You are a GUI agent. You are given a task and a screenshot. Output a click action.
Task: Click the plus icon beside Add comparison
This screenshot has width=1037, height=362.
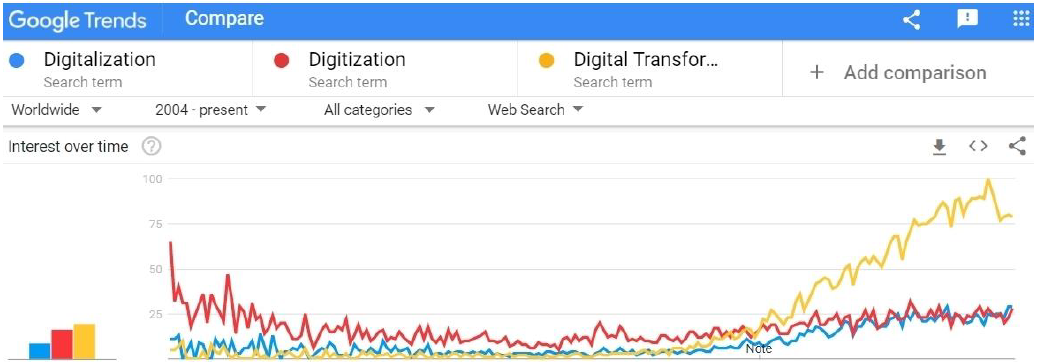(817, 72)
